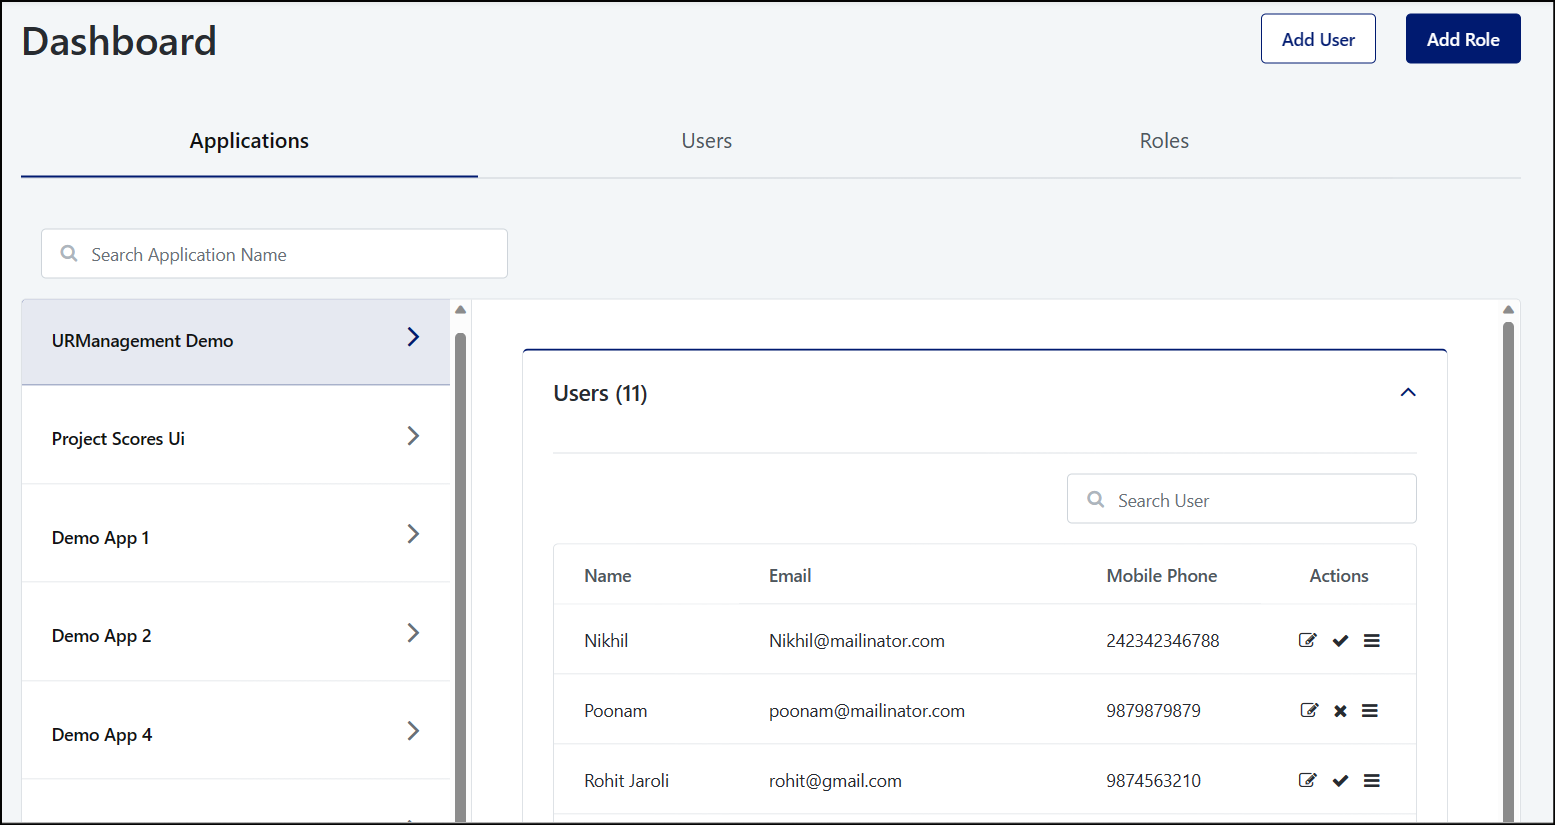Click the edit icon for Poonam
This screenshot has width=1555, height=825.
click(1308, 710)
